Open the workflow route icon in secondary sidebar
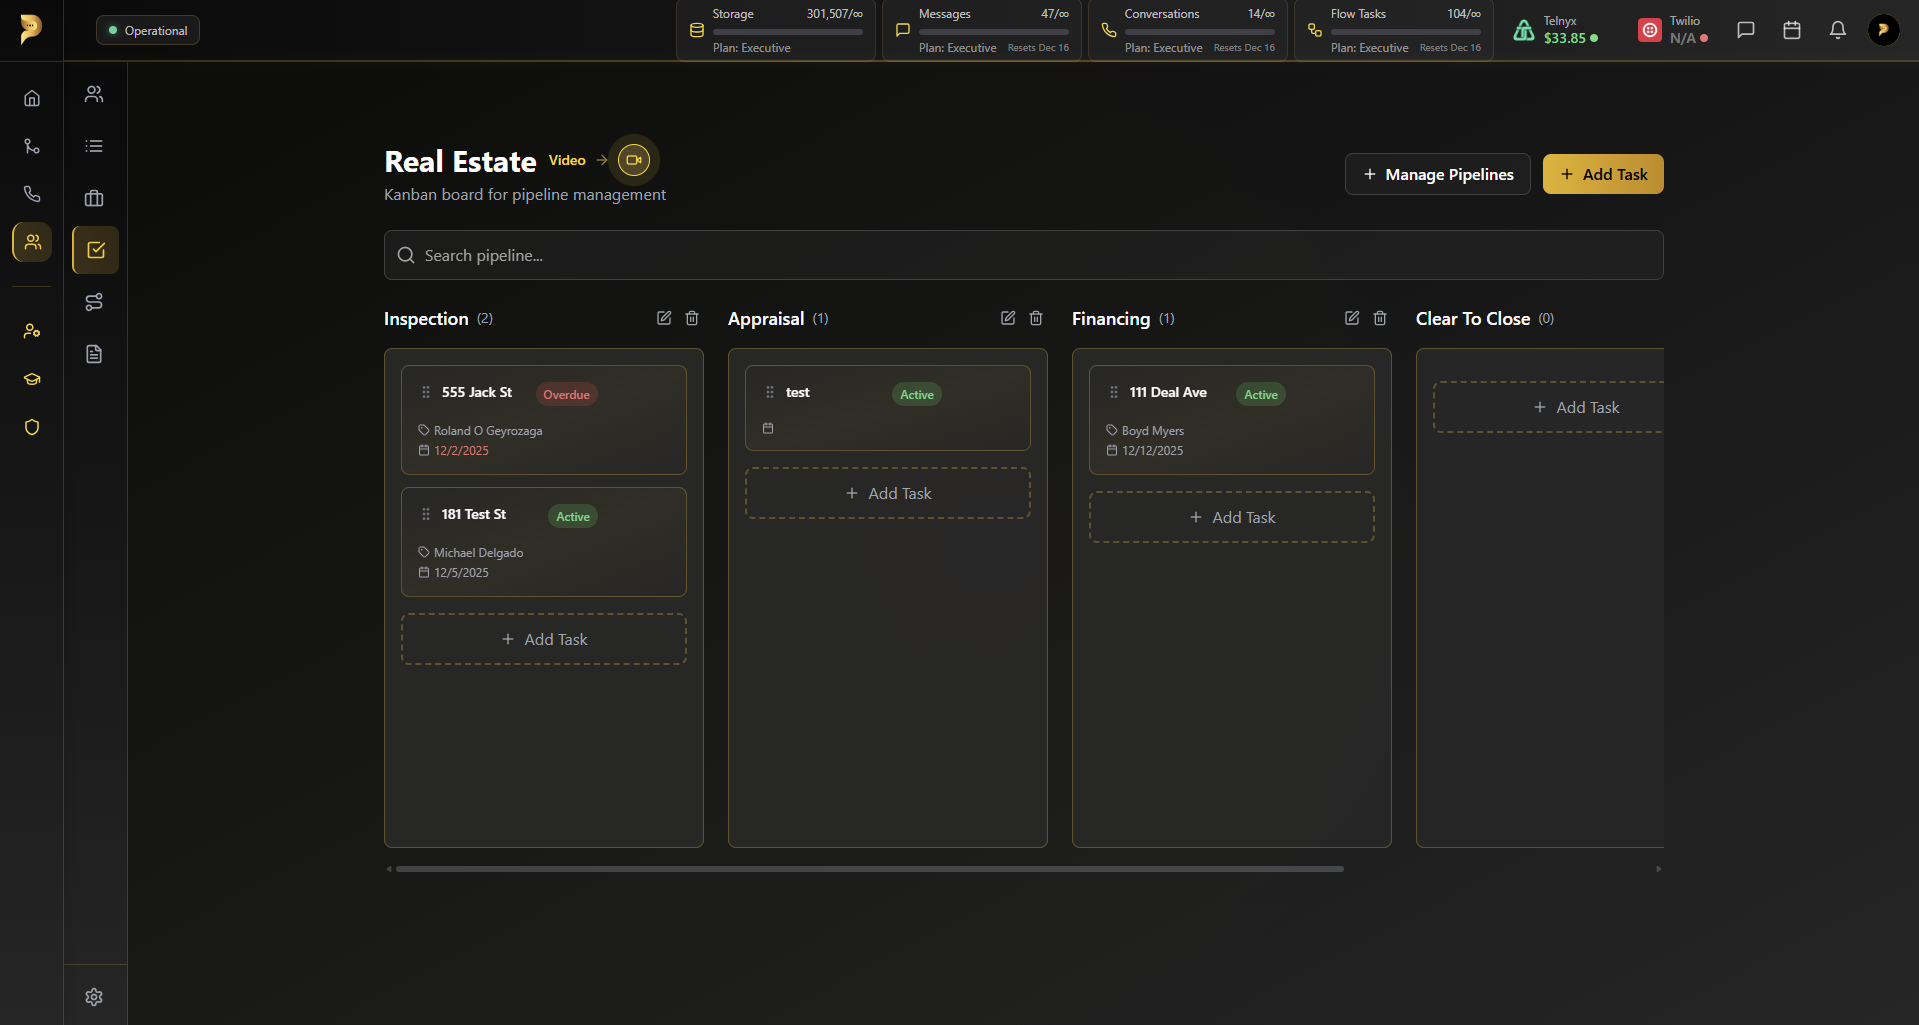 click(94, 302)
